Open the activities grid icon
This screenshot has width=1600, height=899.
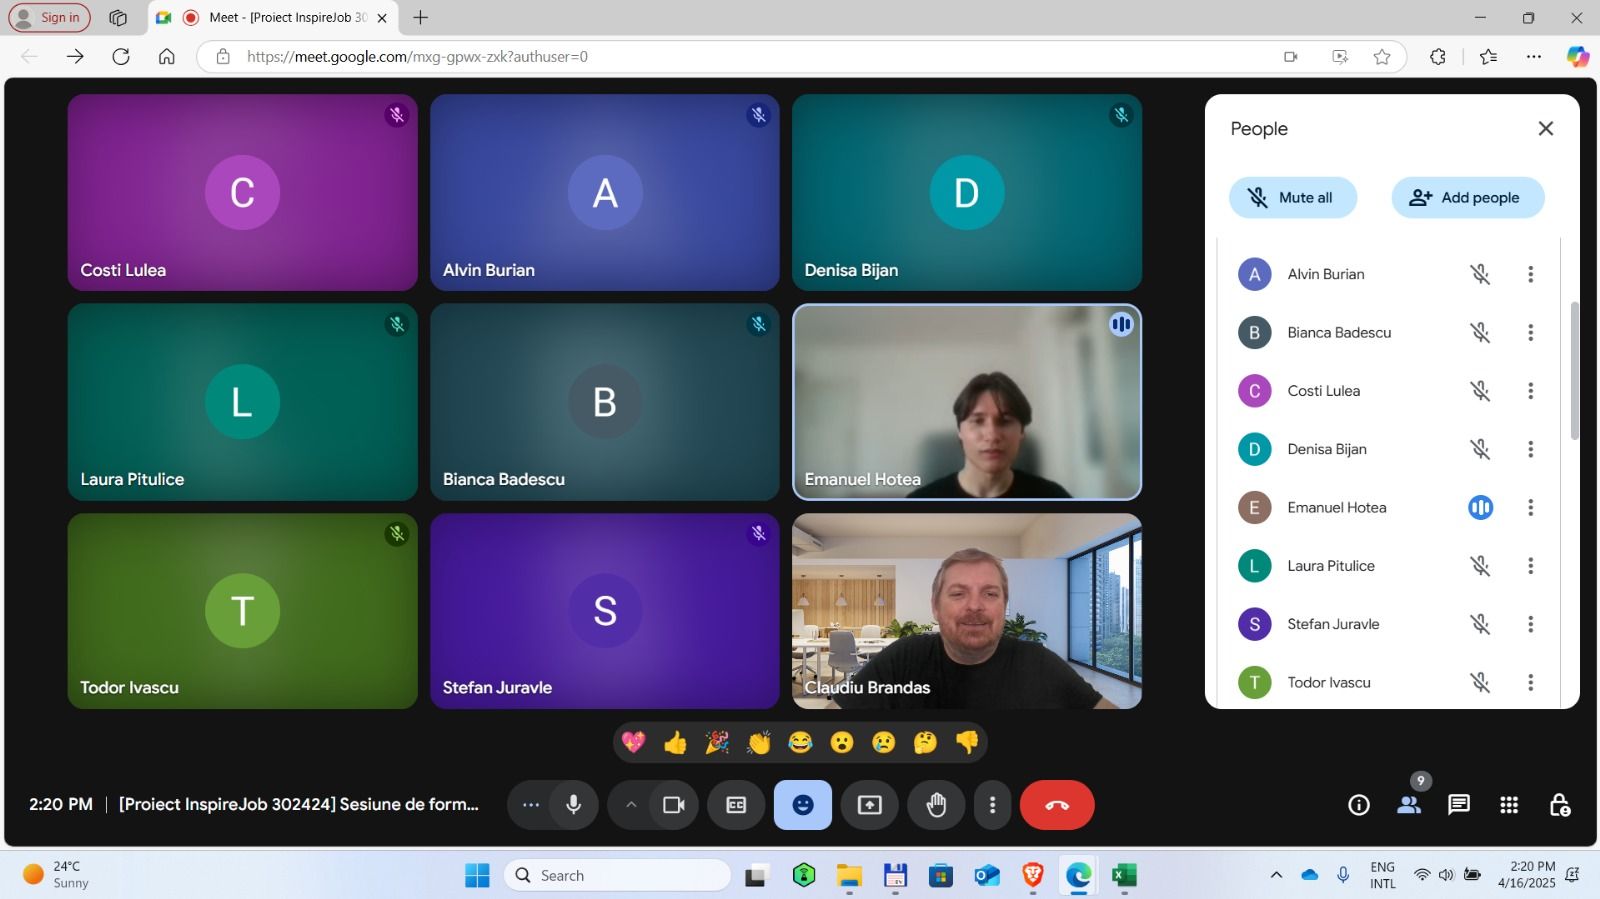(1509, 805)
